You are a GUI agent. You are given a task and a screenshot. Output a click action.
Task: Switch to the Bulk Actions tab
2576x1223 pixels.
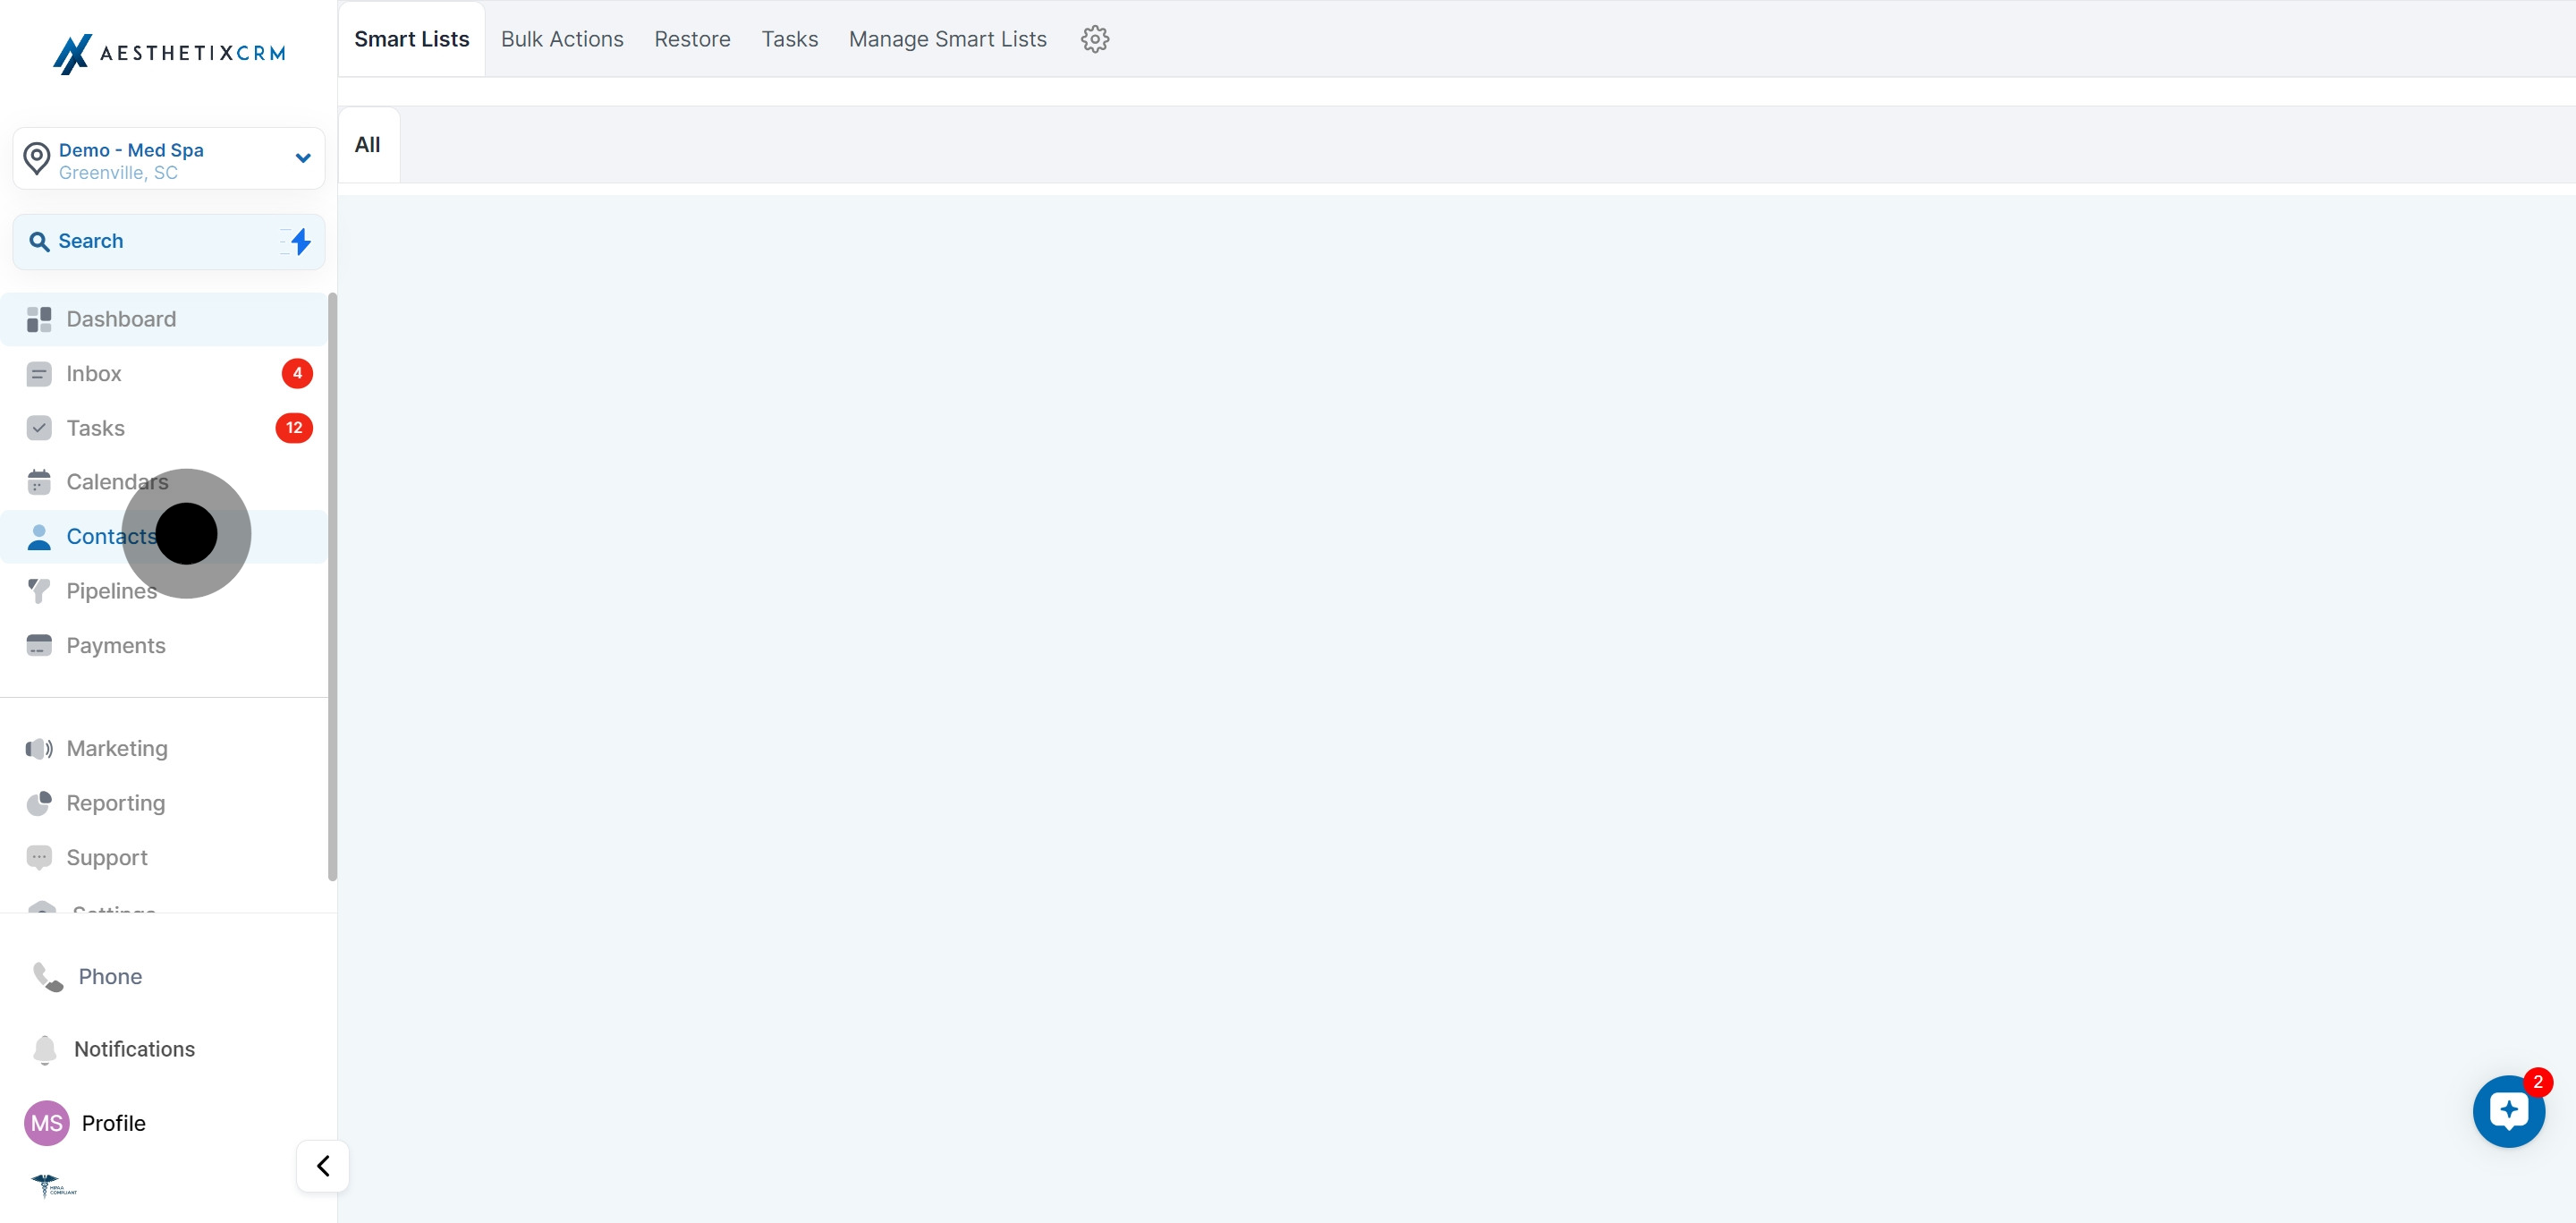tap(561, 39)
